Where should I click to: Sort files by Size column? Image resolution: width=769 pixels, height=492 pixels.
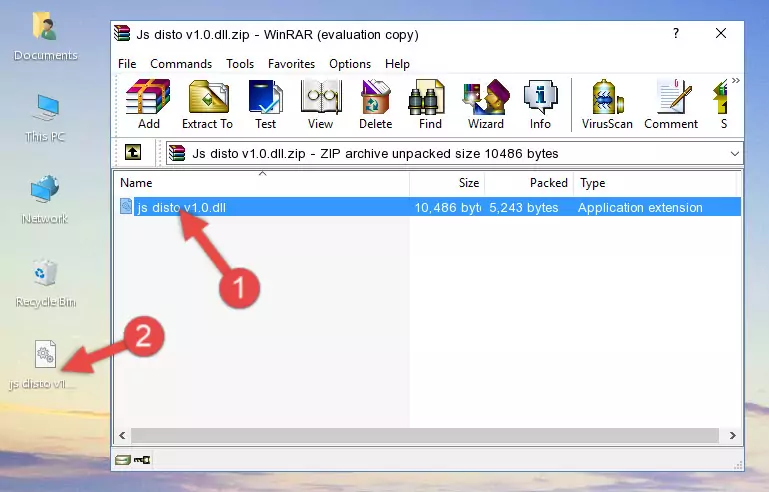(447, 182)
